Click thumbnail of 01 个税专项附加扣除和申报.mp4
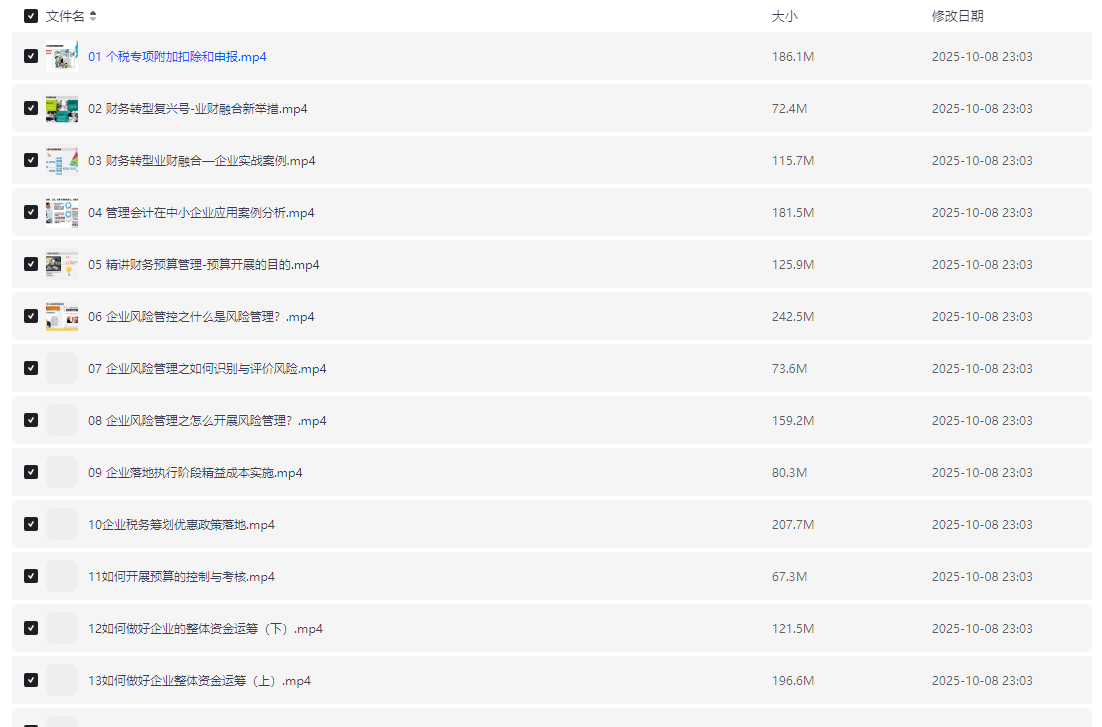Screen dimensions: 1102x727 pyautogui.click(x=62, y=57)
